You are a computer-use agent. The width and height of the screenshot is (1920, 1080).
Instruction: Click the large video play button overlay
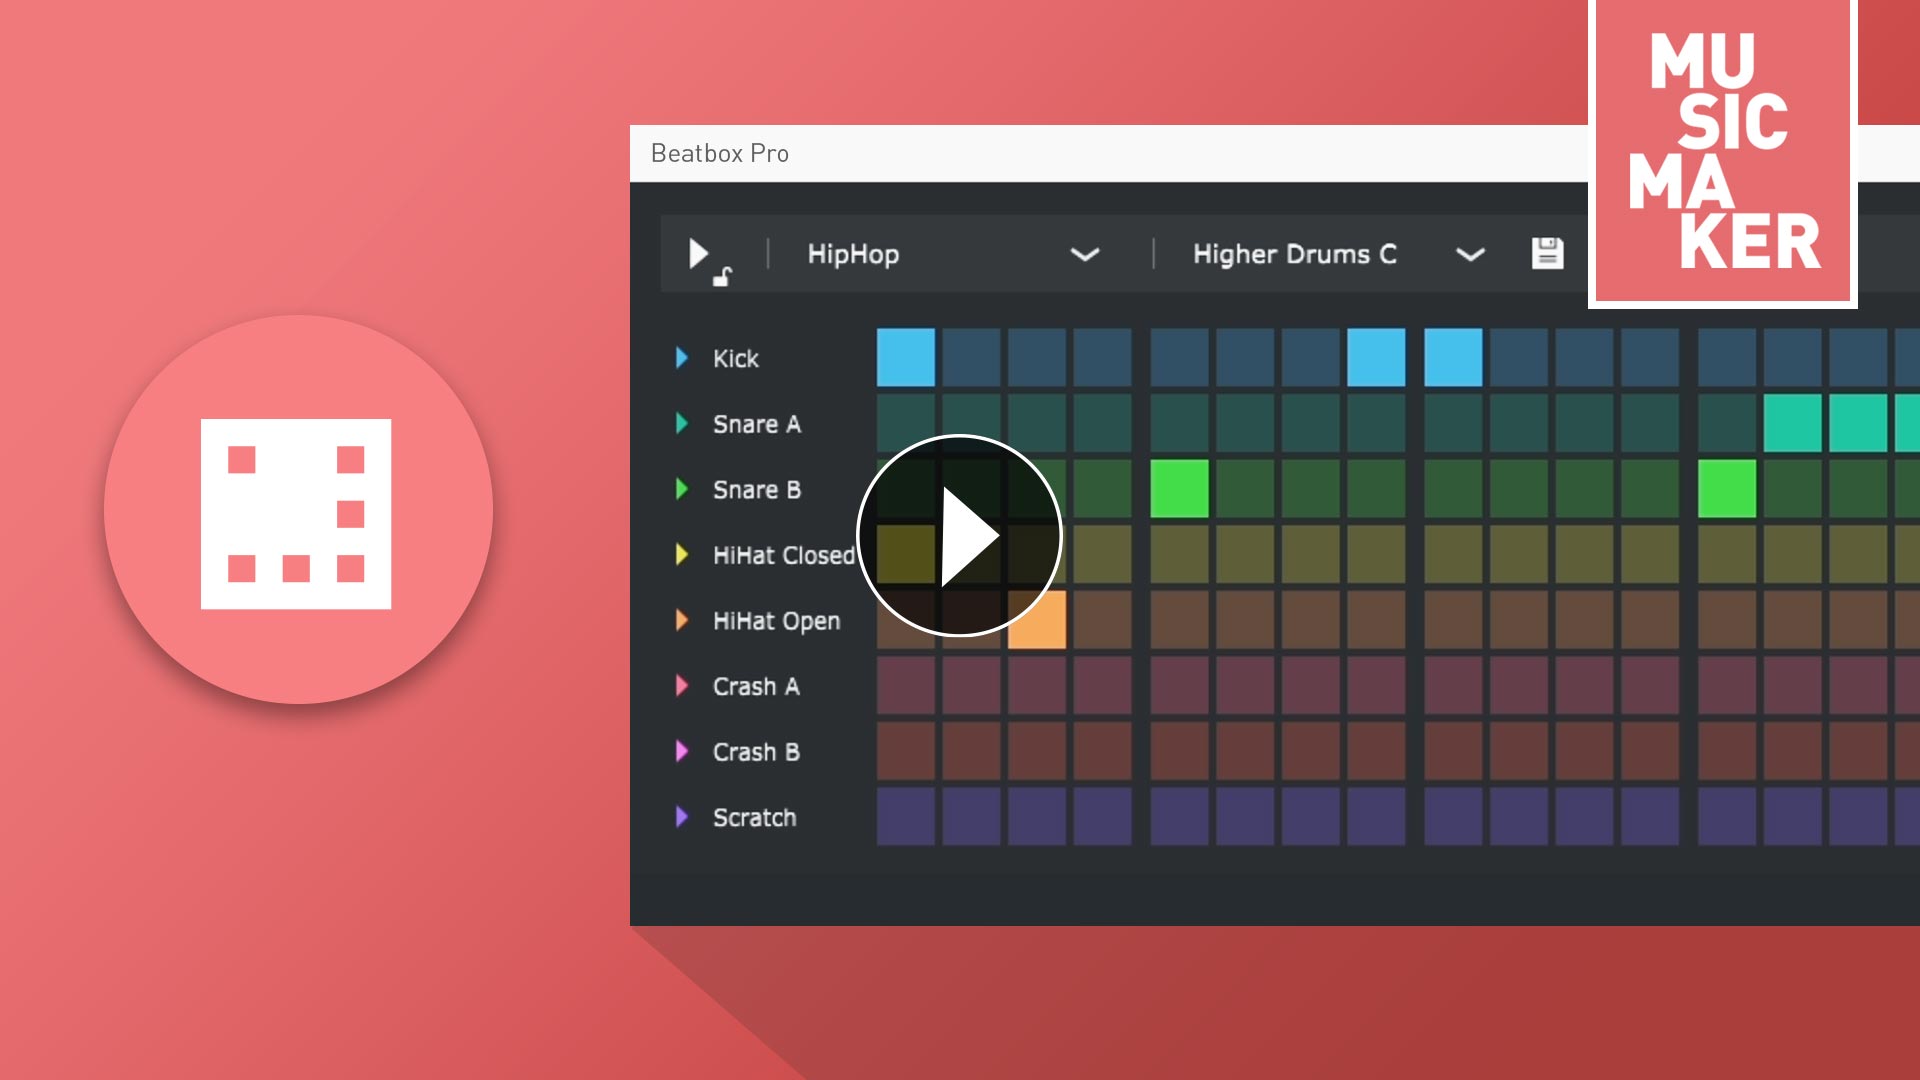point(959,536)
